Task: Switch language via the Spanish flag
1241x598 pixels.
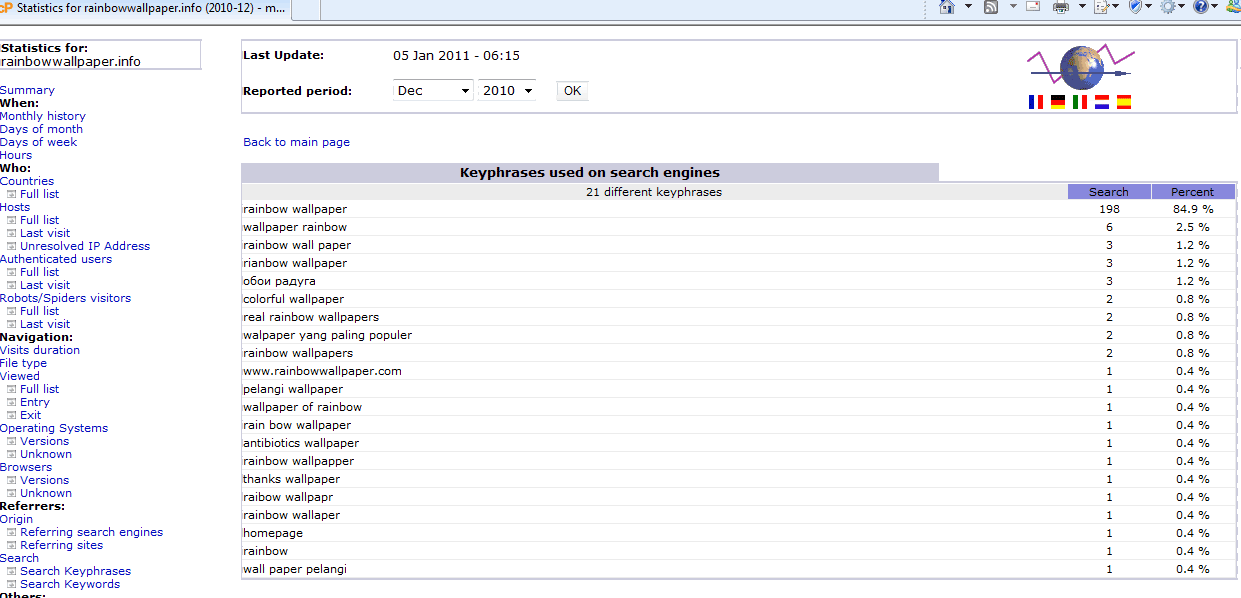Action: 1124,102
